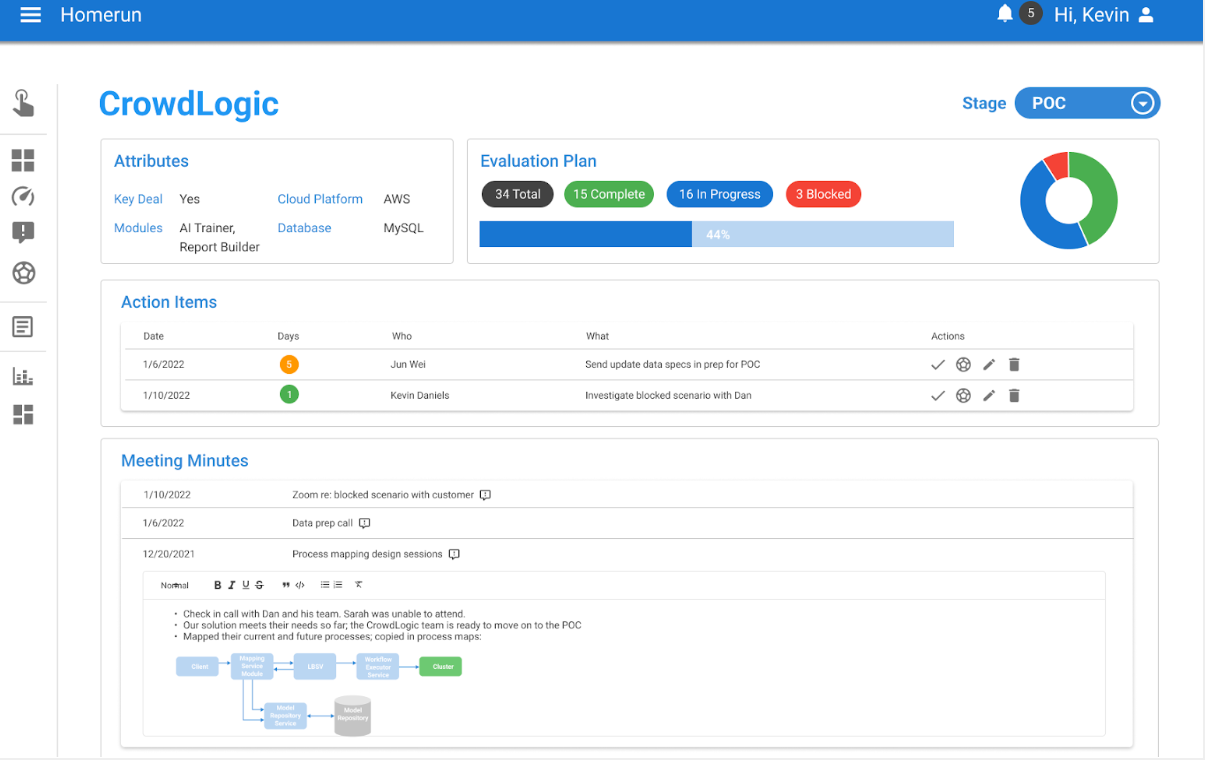
Task: Insert a blockquote in the minutes editor
Action: (x=286, y=585)
